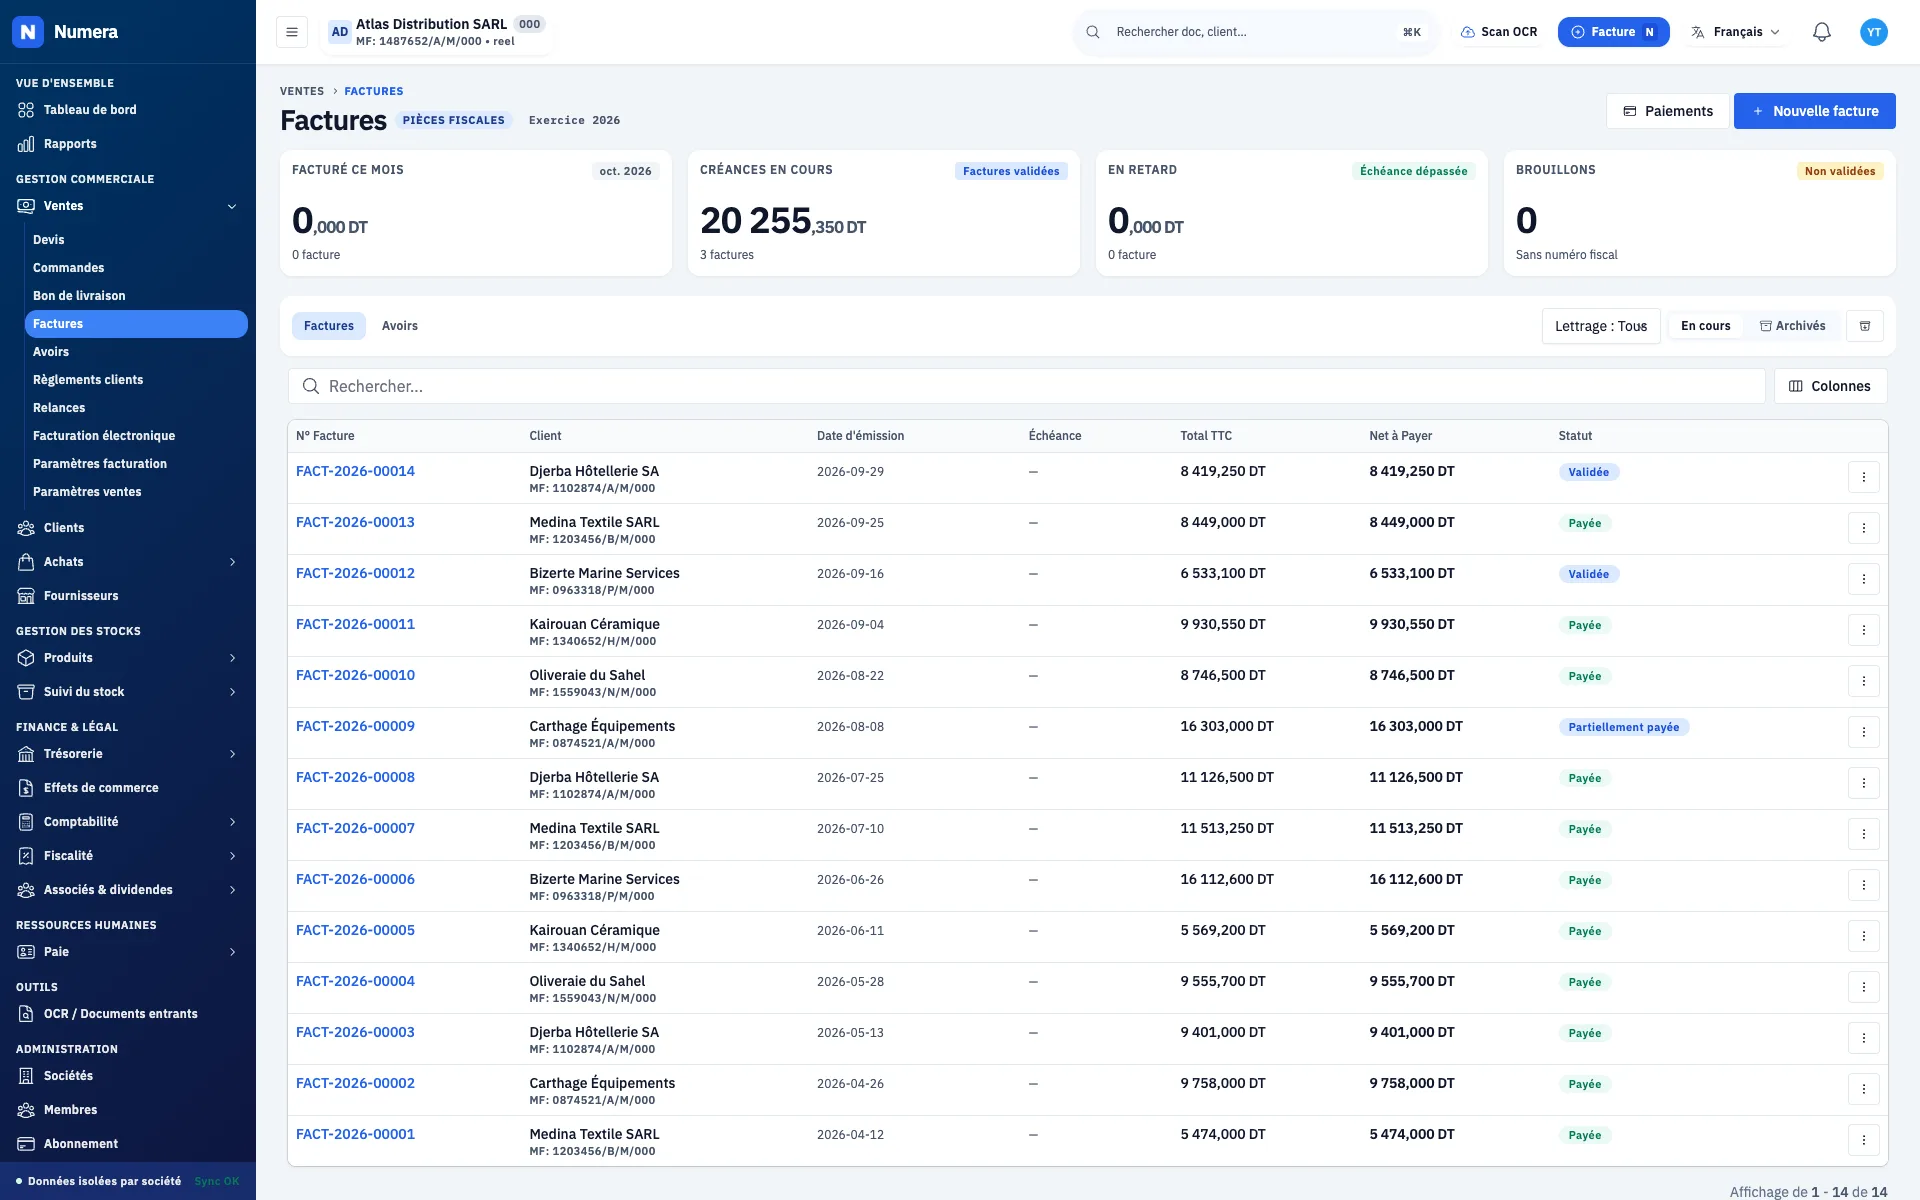Click the Rechercher table search field
Screen dimensions: 1920x1200
point(1027,386)
